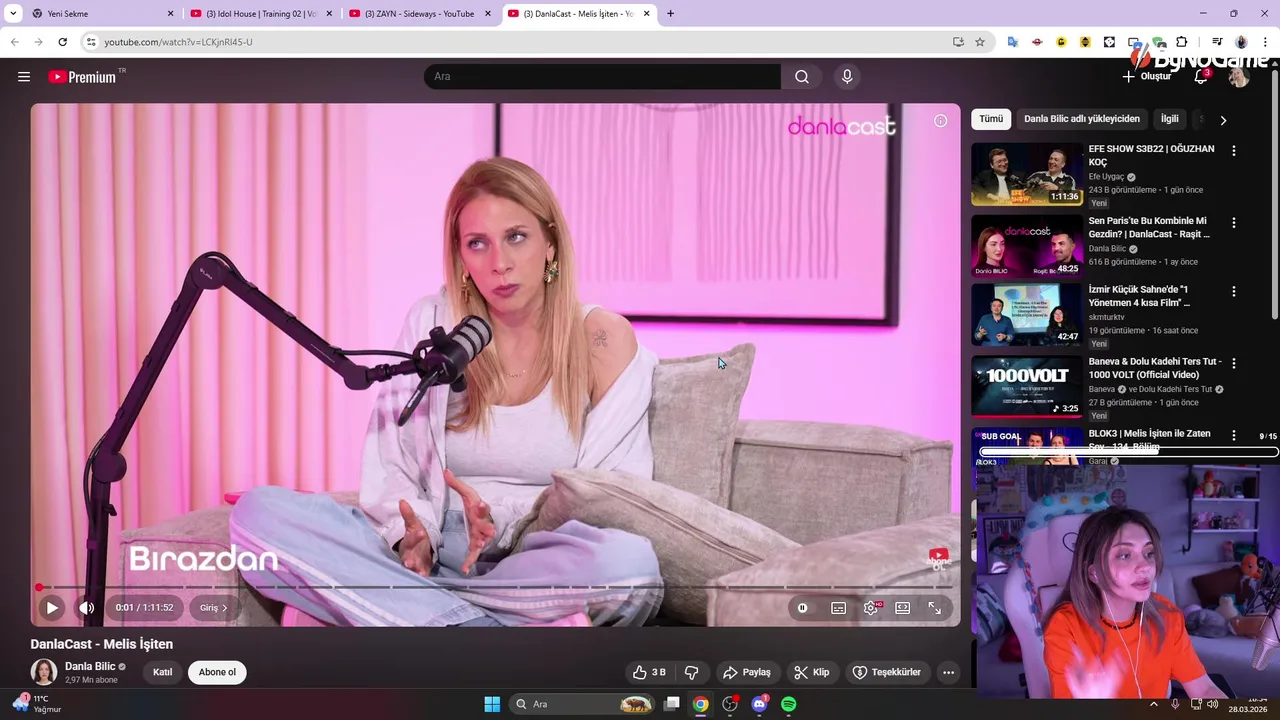The image size is (1280, 720).
Task: Click the Oluştur create button
Action: click(1146, 77)
